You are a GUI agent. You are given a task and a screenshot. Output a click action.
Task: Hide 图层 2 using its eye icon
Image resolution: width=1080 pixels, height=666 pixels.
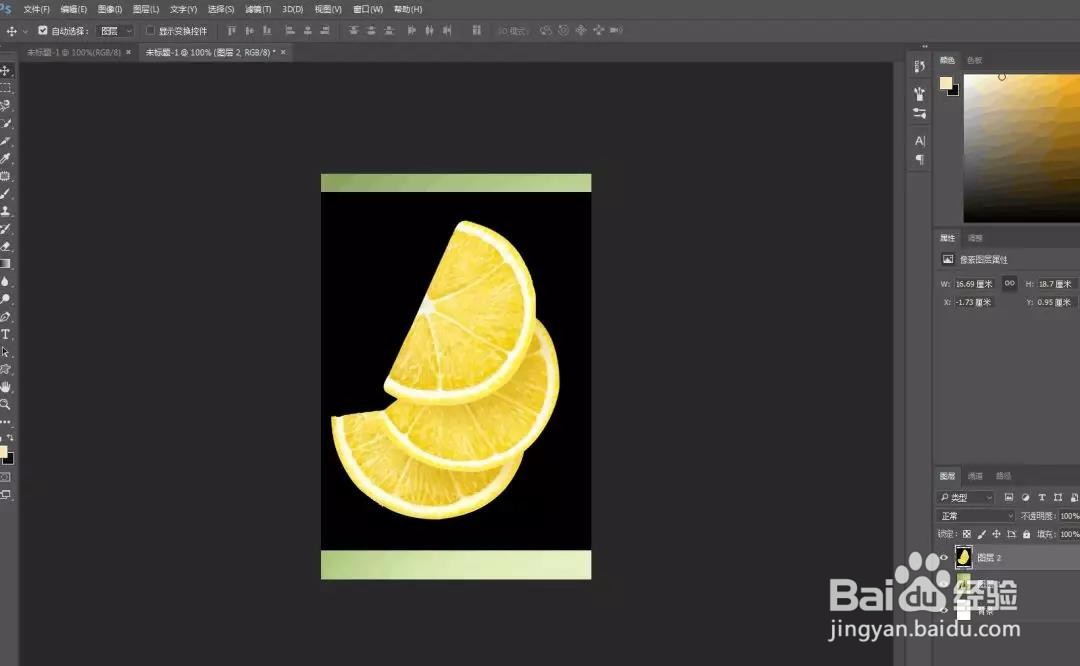click(944, 558)
